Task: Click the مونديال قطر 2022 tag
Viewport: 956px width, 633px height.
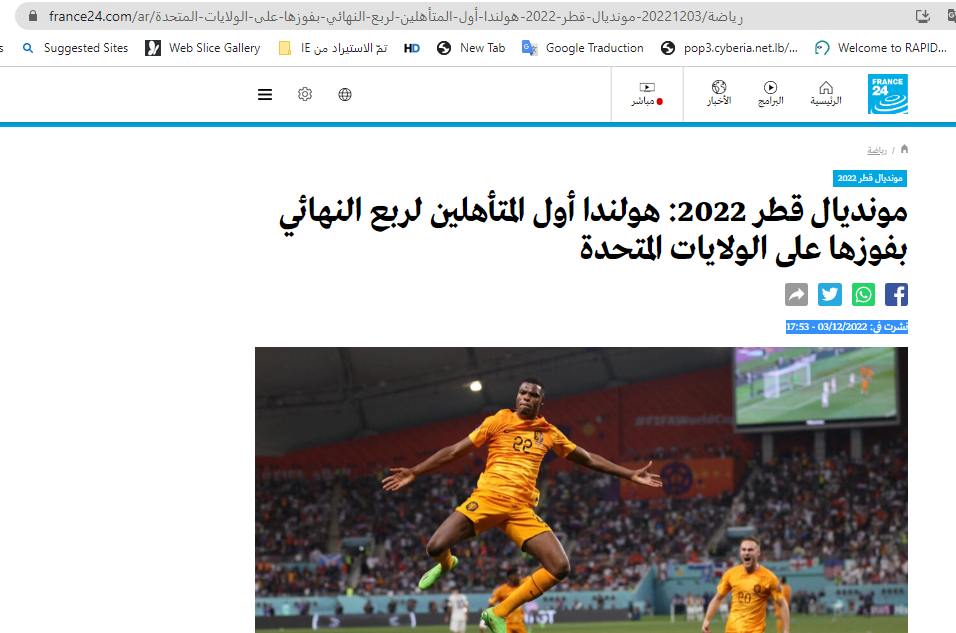Action: click(870, 178)
